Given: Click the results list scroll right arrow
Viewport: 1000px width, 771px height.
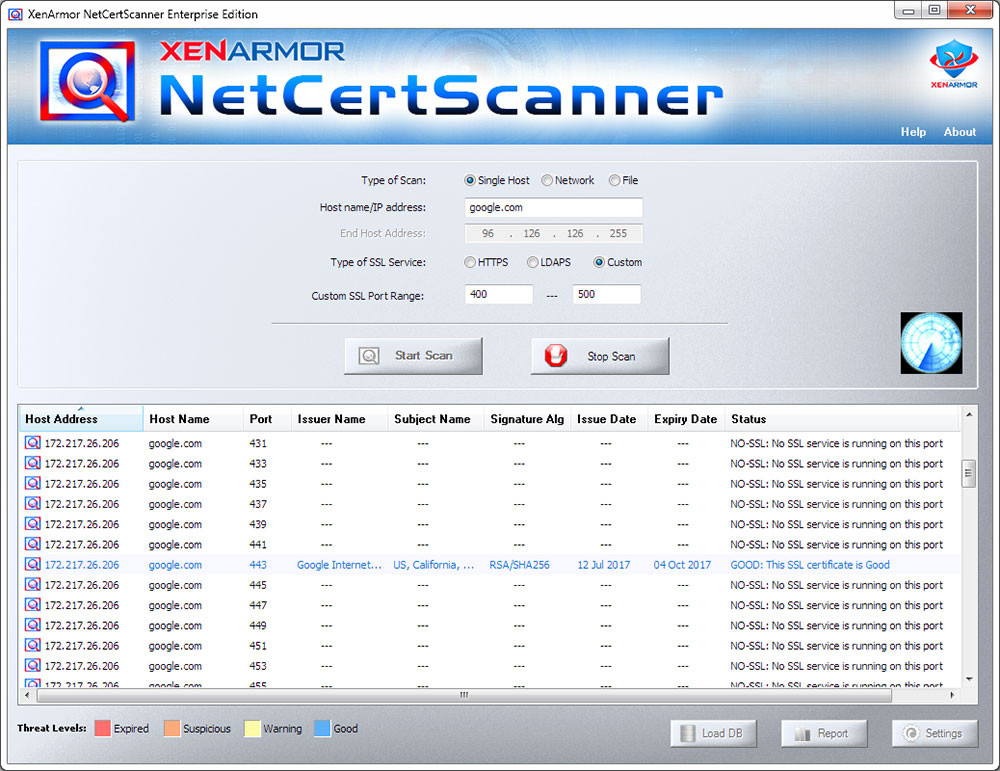Looking at the screenshot, I should [x=952, y=695].
